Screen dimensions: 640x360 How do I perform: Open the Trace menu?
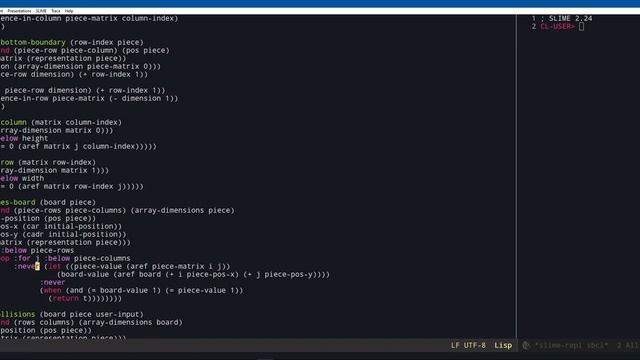coord(56,11)
